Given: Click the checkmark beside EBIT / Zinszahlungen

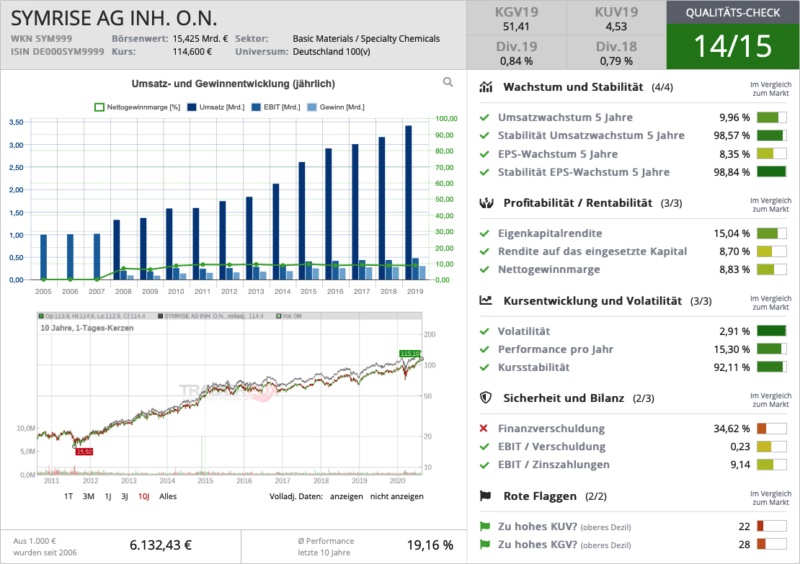Looking at the screenshot, I should (x=484, y=464).
